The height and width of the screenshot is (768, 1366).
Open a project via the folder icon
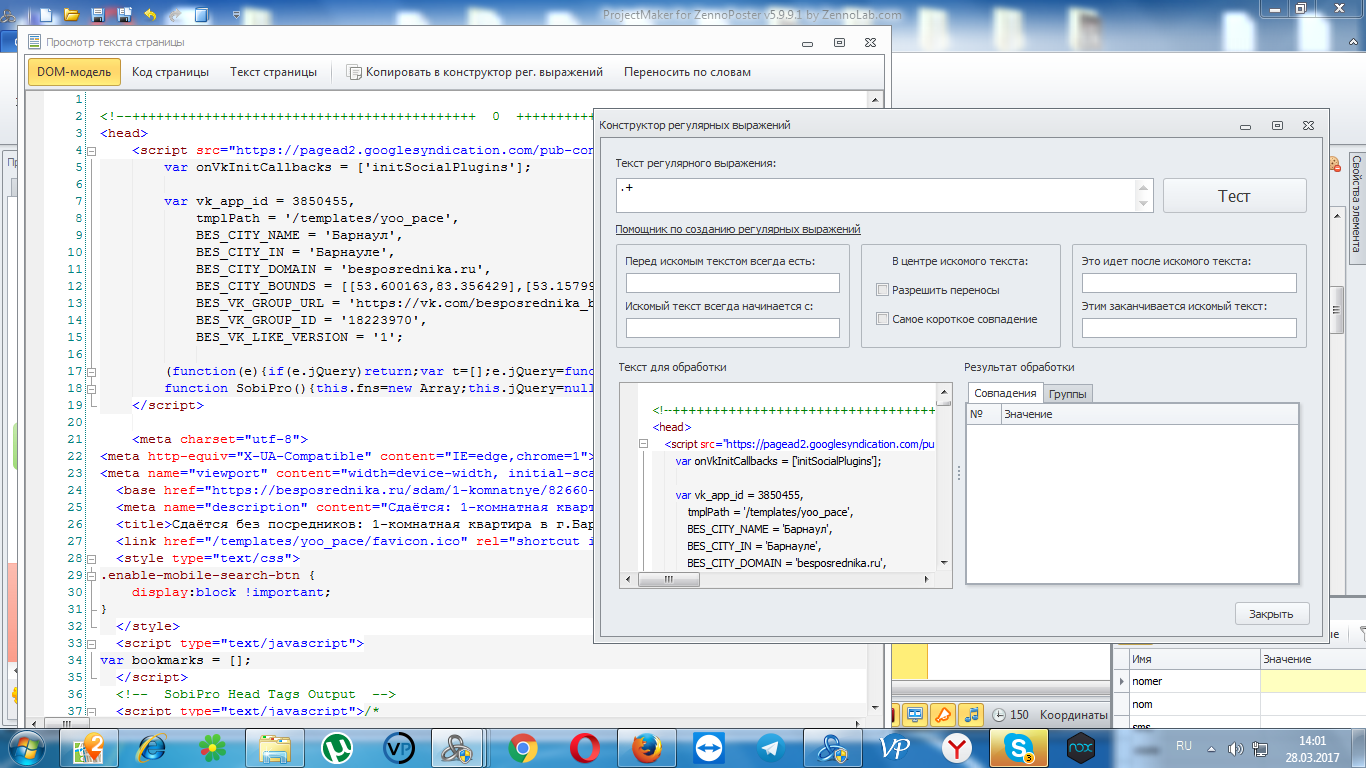71,14
